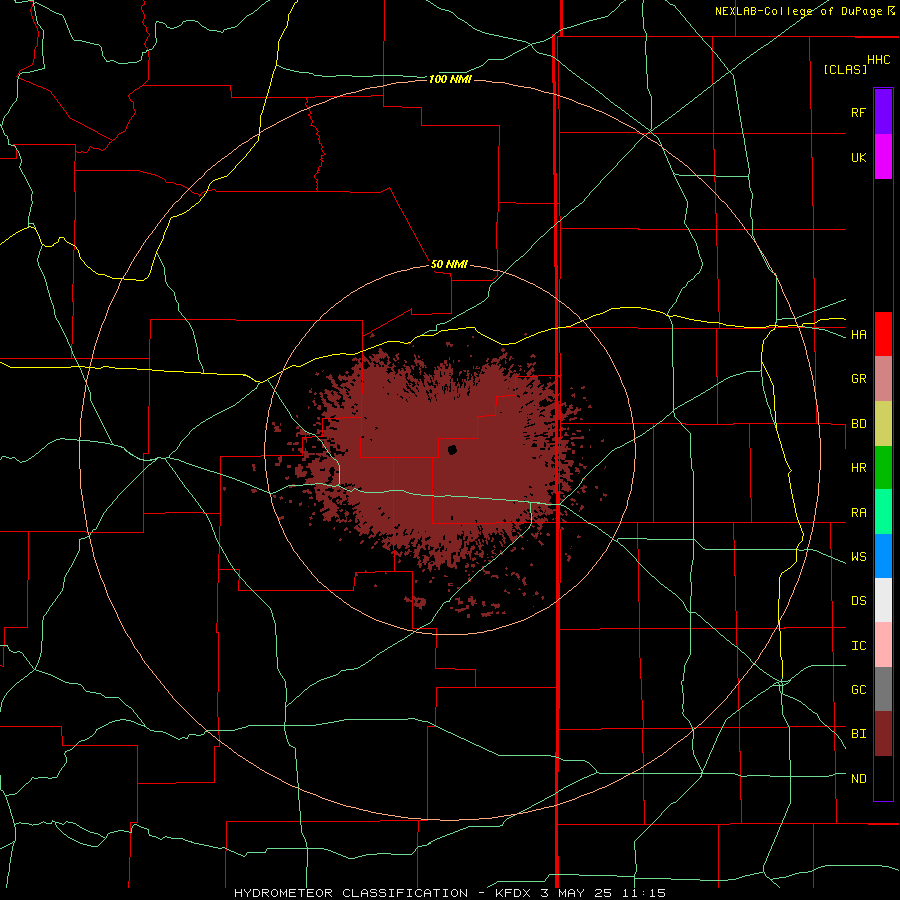The width and height of the screenshot is (900, 900).
Task: Click the KFDX radar site black dot
Action: [x=452, y=450]
